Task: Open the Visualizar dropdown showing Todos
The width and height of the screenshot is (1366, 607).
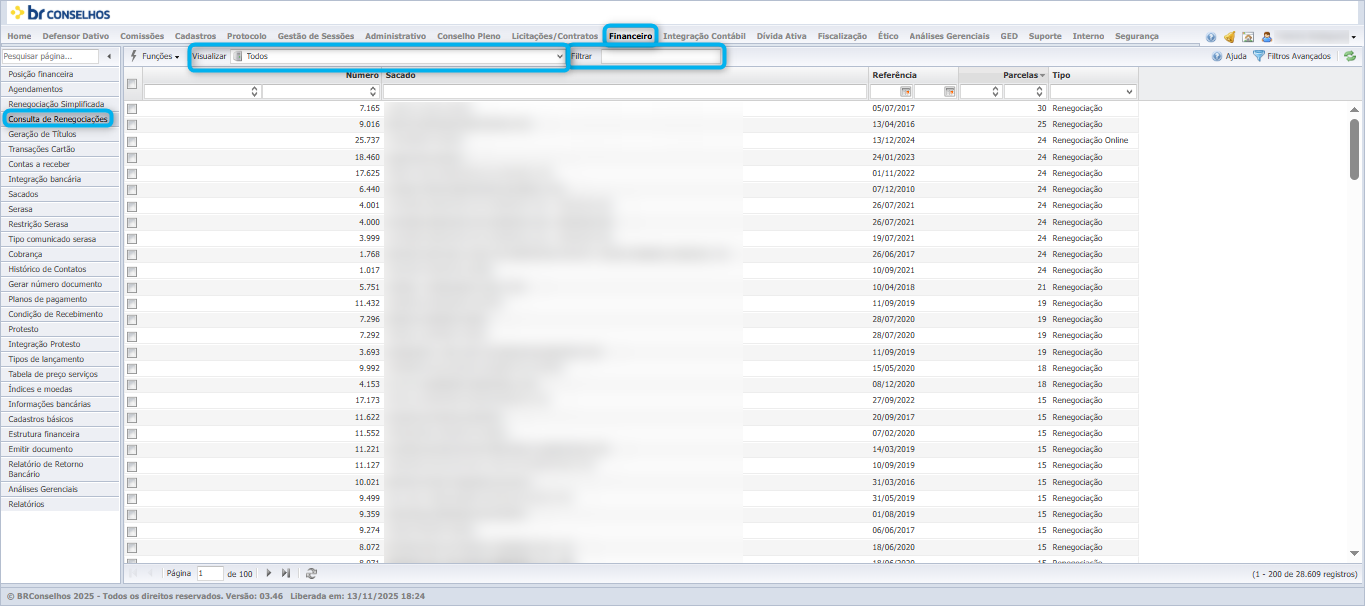Action: click(398, 57)
